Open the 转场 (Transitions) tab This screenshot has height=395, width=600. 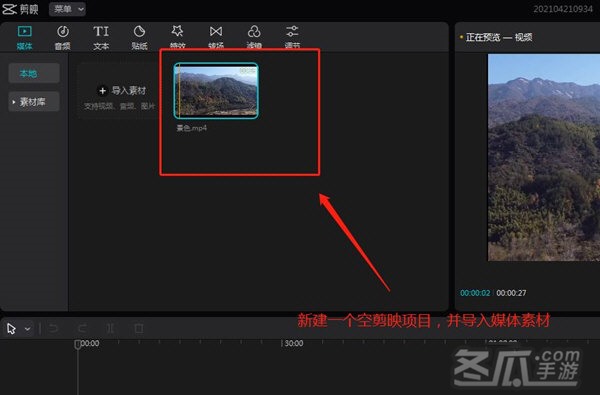click(x=216, y=37)
